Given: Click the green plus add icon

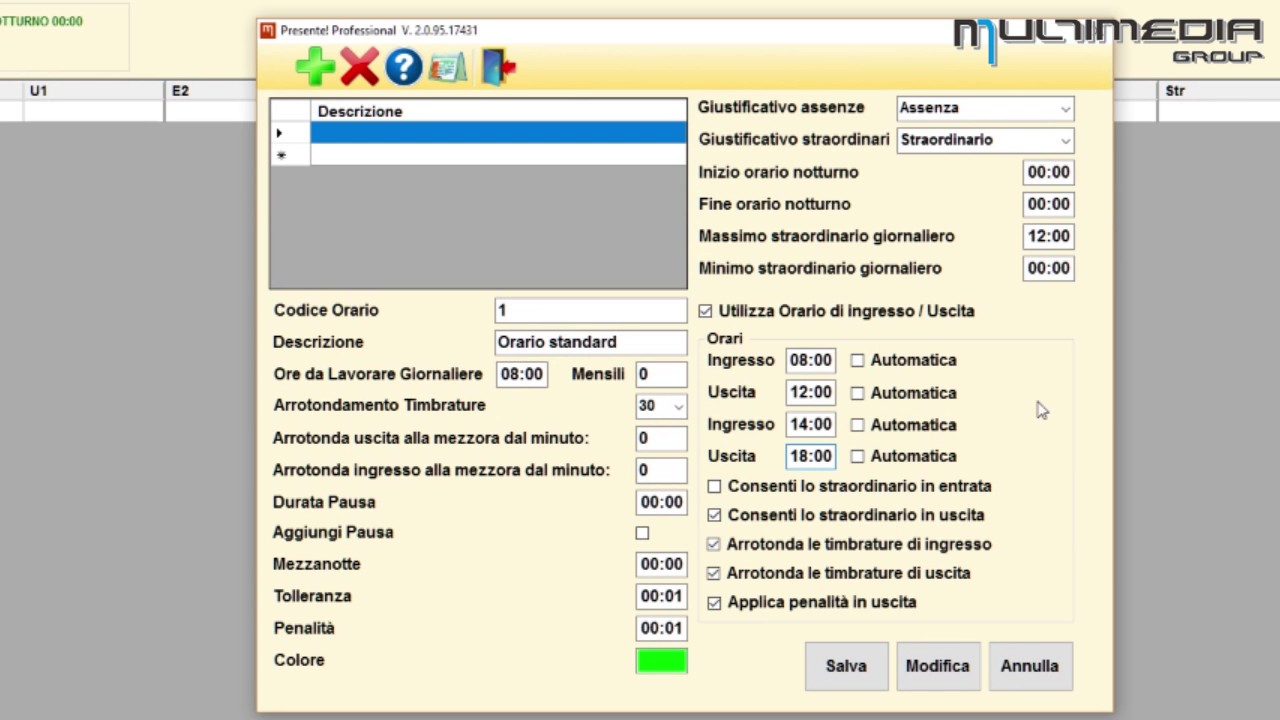Looking at the screenshot, I should [315, 67].
